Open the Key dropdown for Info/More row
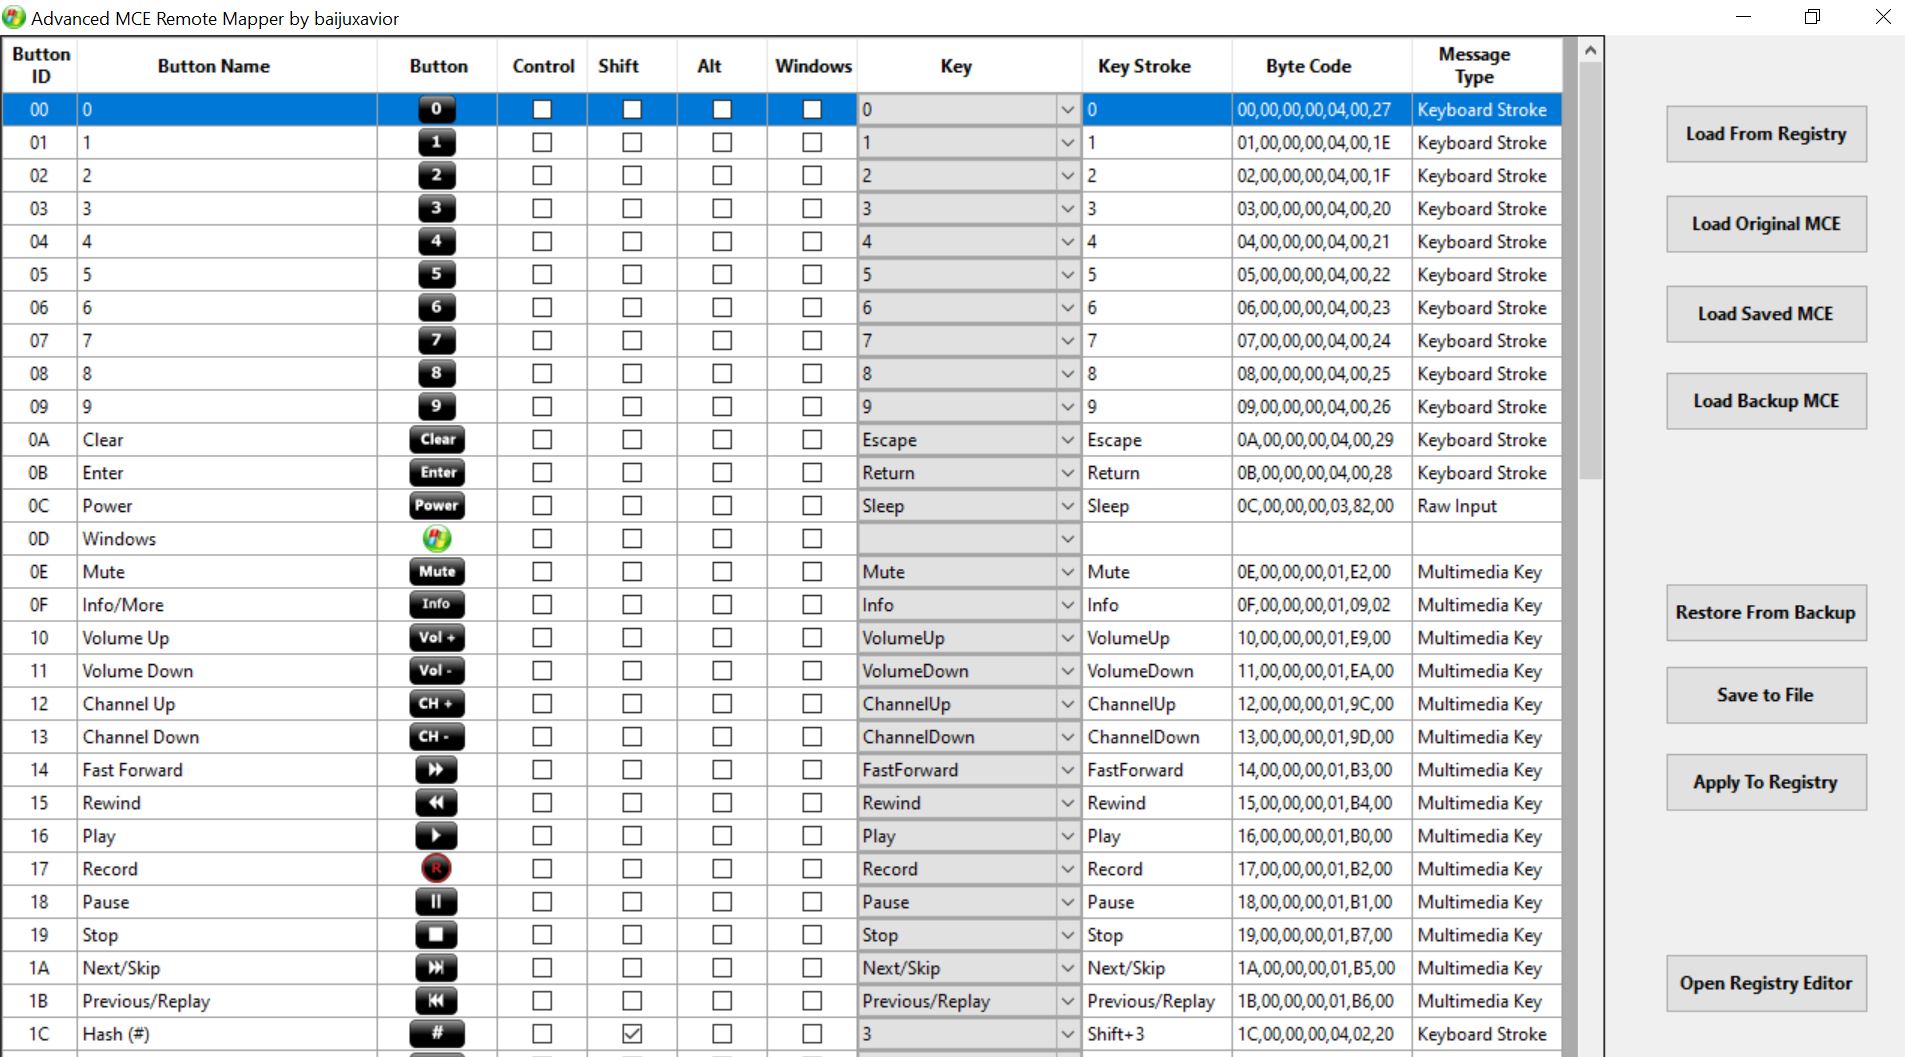This screenshot has width=1905, height=1057. pyautogui.click(x=1067, y=605)
